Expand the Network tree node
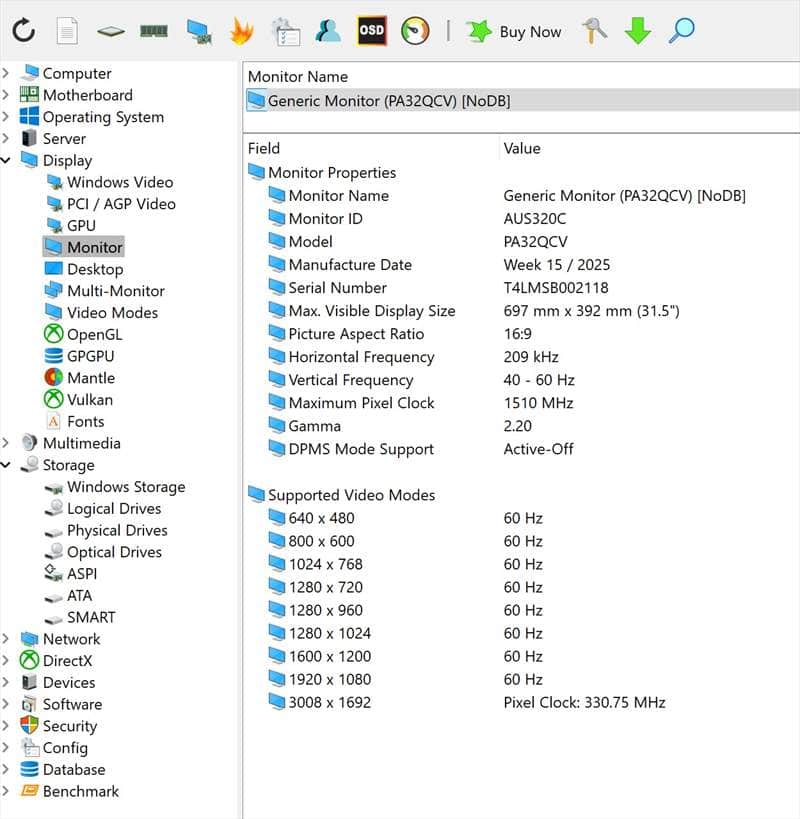Screen dimensions: 800x819 (7, 639)
